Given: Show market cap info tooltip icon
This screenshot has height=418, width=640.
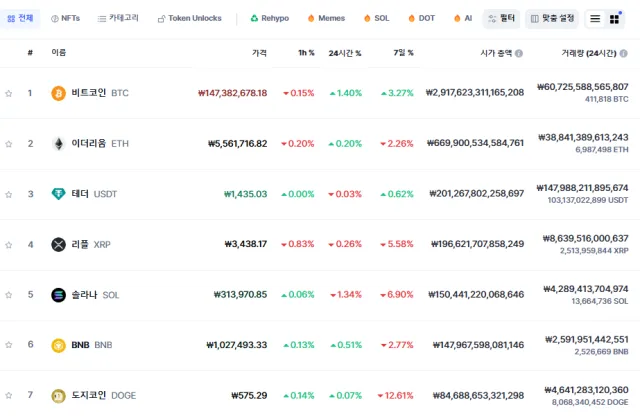Looking at the screenshot, I should click(519, 53).
